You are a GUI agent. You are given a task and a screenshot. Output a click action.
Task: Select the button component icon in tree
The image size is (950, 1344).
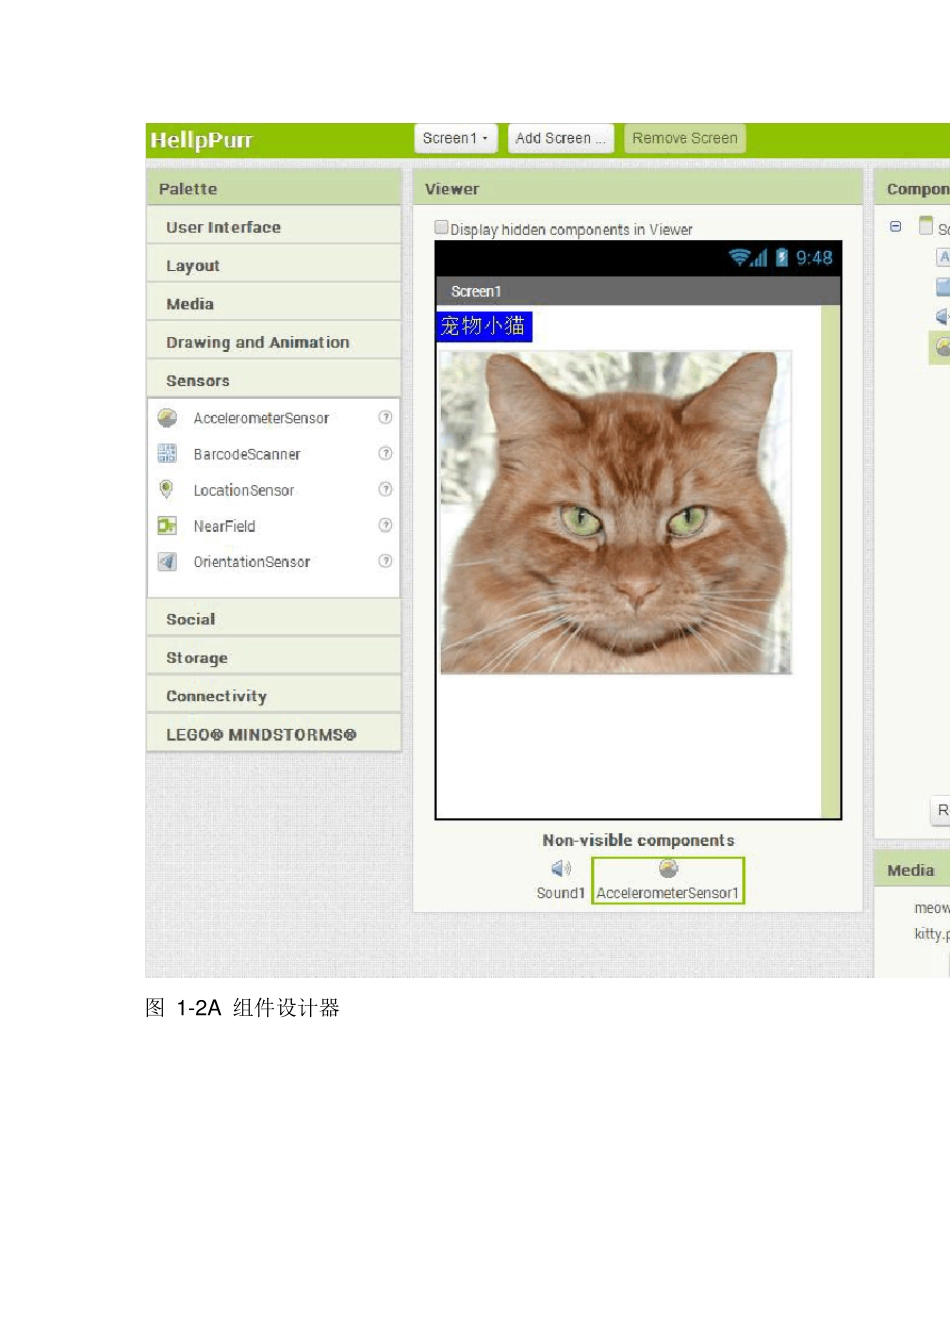(x=943, y=287)
